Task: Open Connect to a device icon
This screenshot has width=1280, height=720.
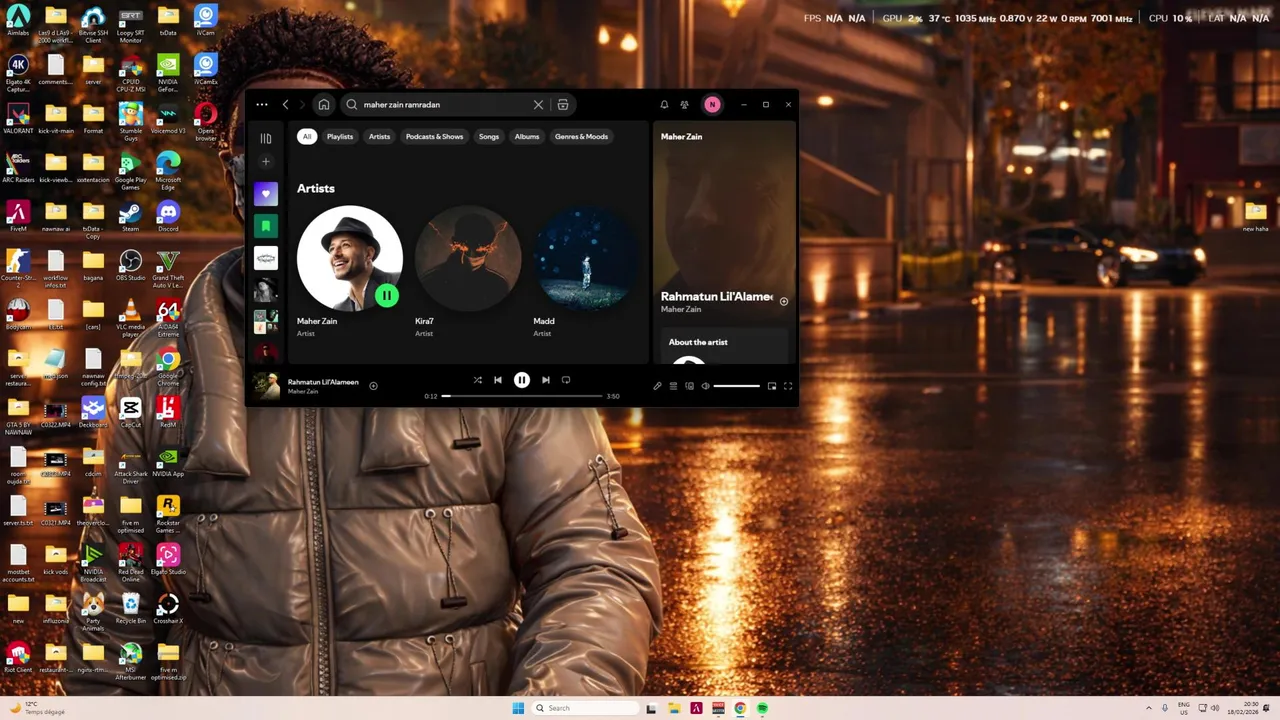Action: click(689, 386)
